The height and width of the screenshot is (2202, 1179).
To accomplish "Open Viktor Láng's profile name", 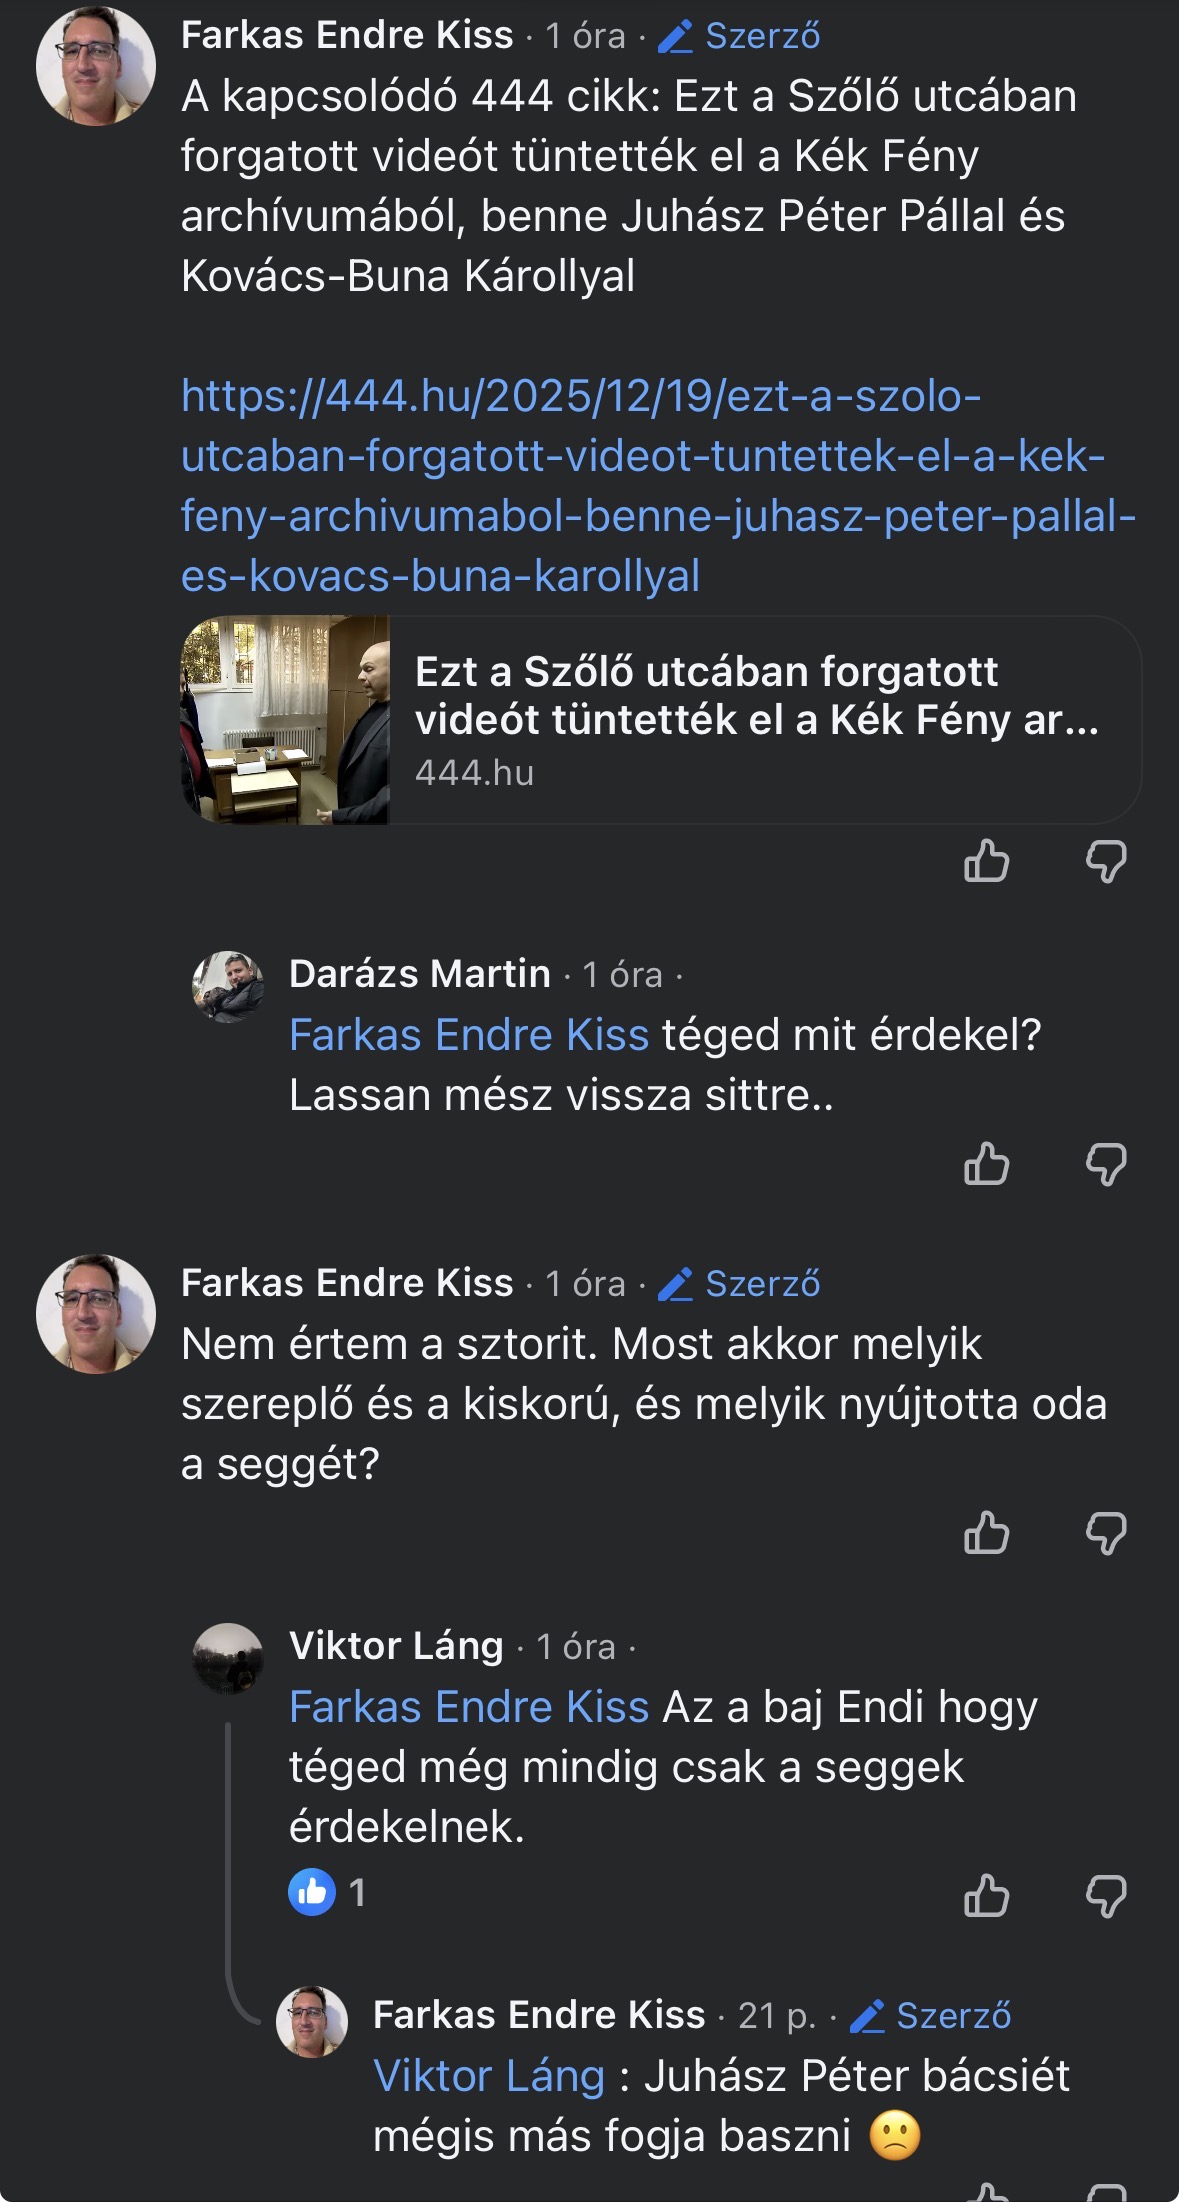I will click(x=396, y=1645).
